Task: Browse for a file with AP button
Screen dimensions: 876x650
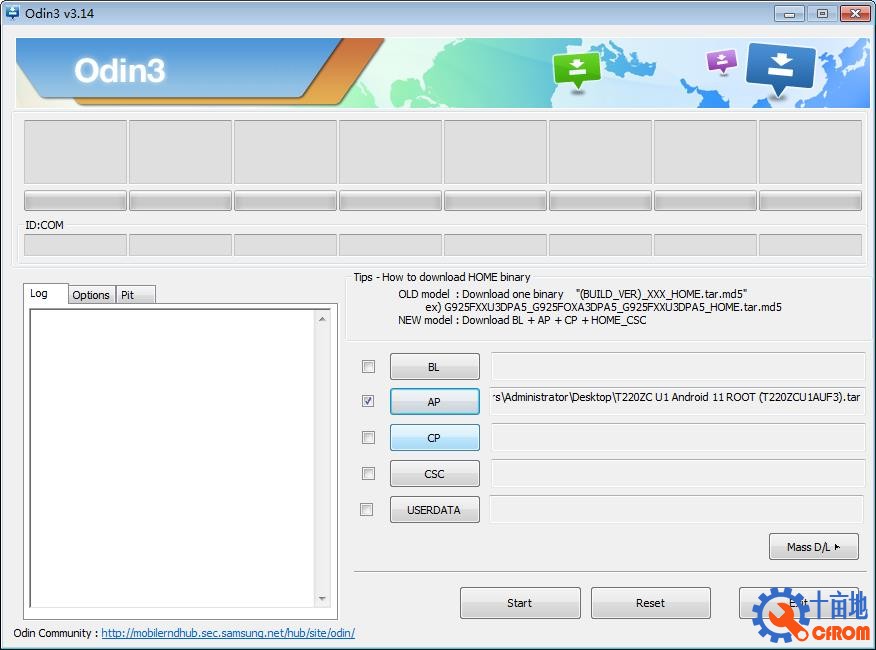Action: 434,402
